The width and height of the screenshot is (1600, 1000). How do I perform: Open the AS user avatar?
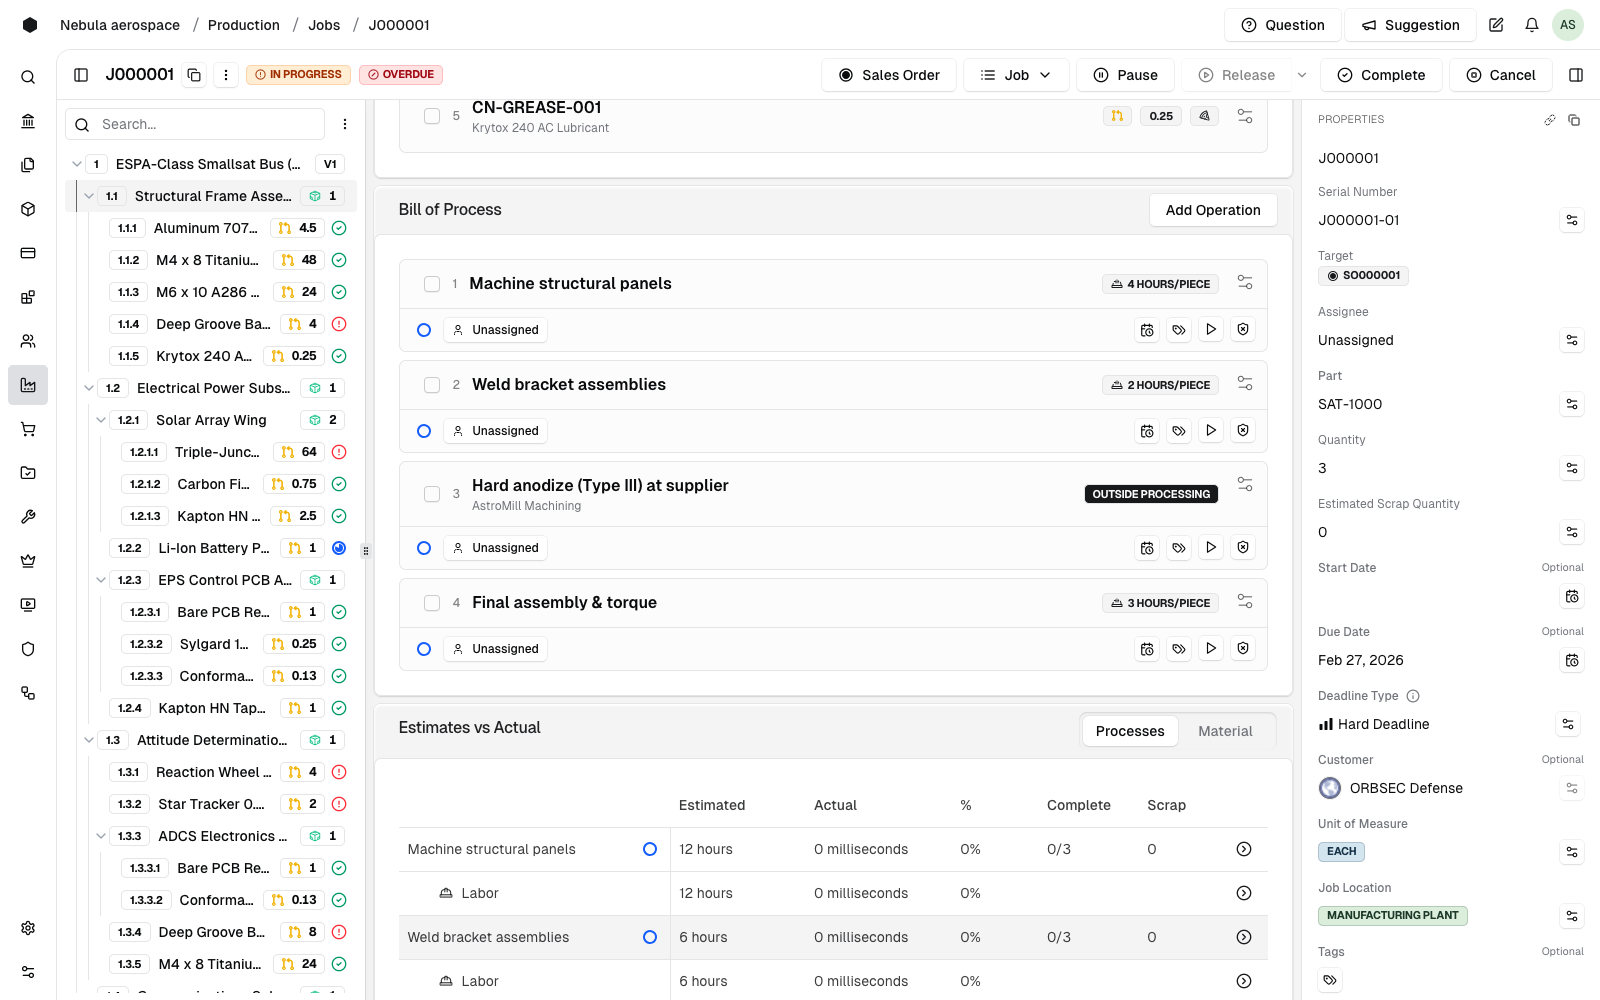pyautogui.click(x=1568, y=25)
